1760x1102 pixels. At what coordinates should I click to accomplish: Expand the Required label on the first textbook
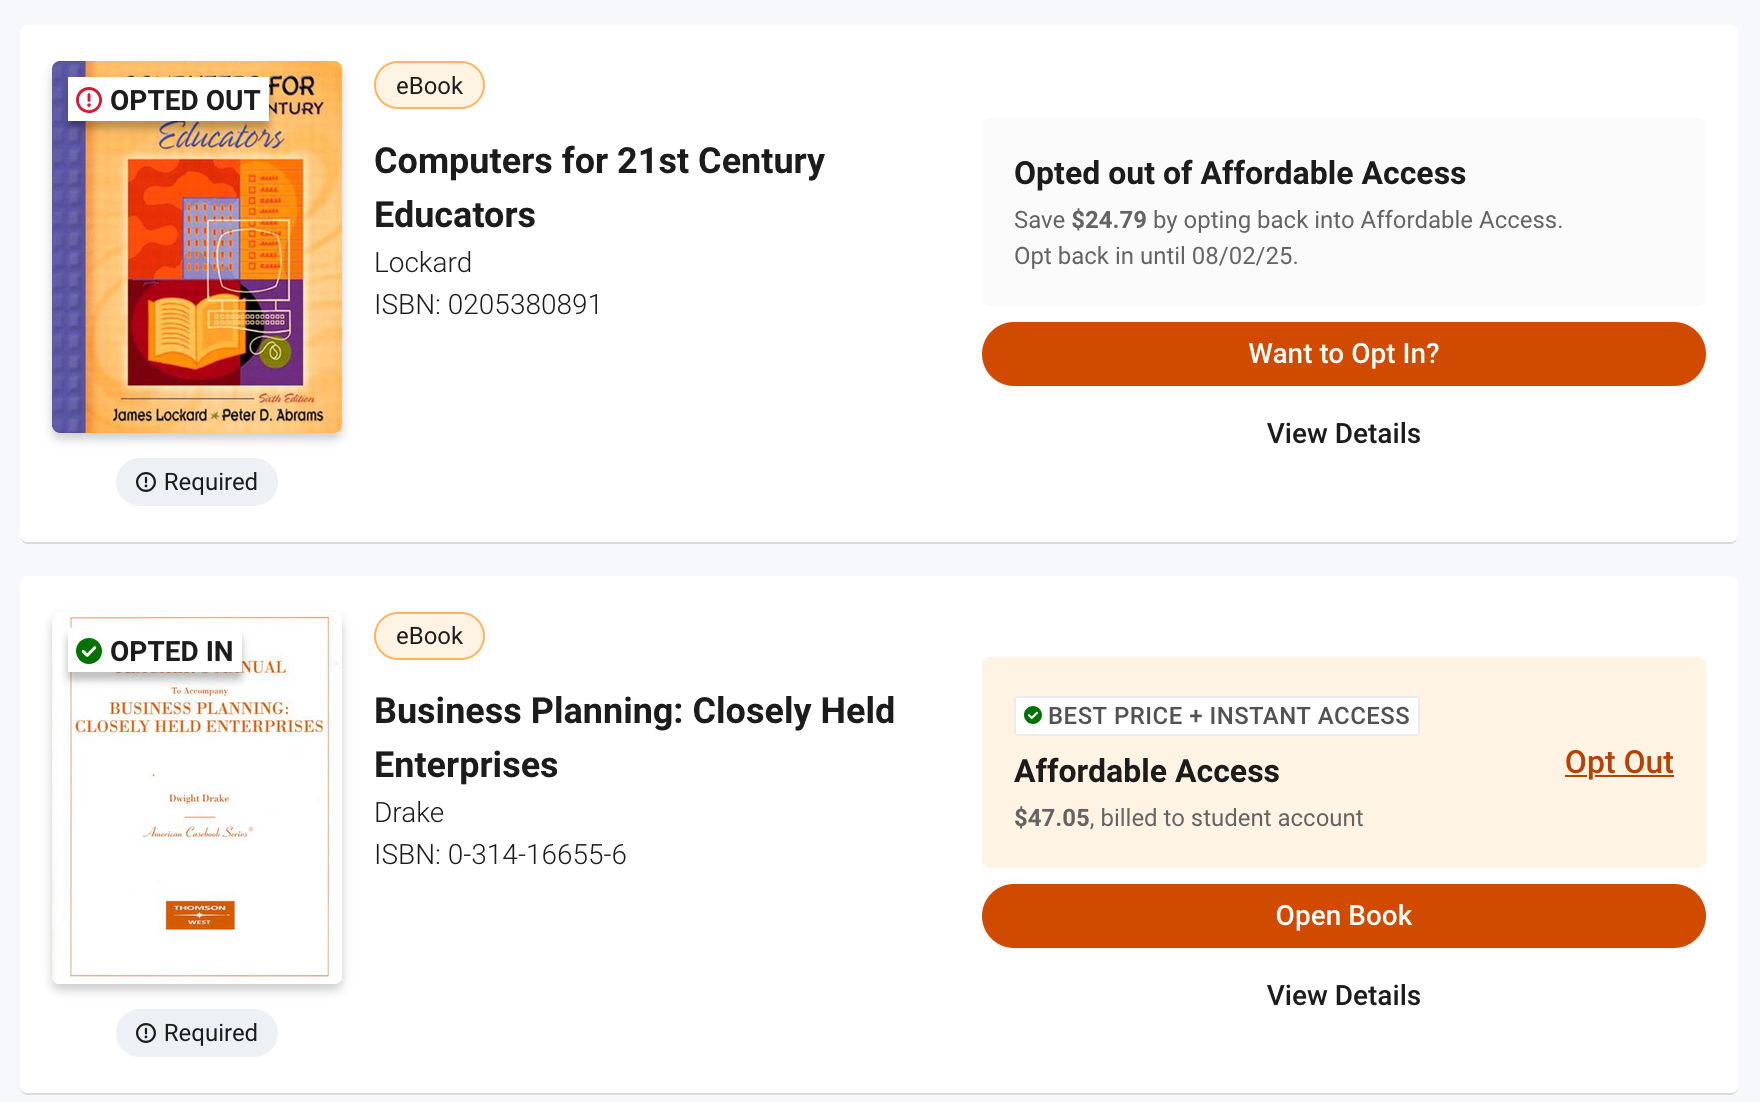(197, 481)
